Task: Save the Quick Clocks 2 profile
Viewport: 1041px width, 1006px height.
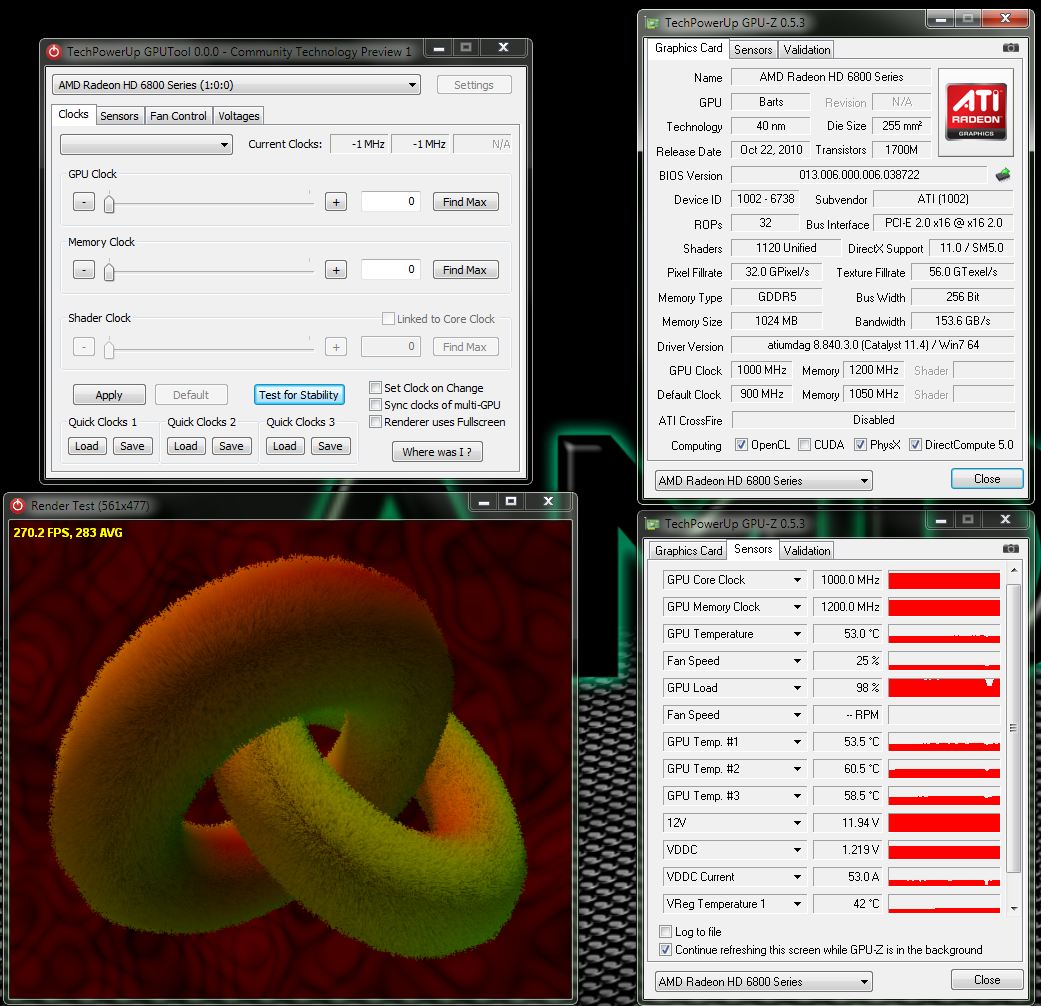Action: coord(231,446)
